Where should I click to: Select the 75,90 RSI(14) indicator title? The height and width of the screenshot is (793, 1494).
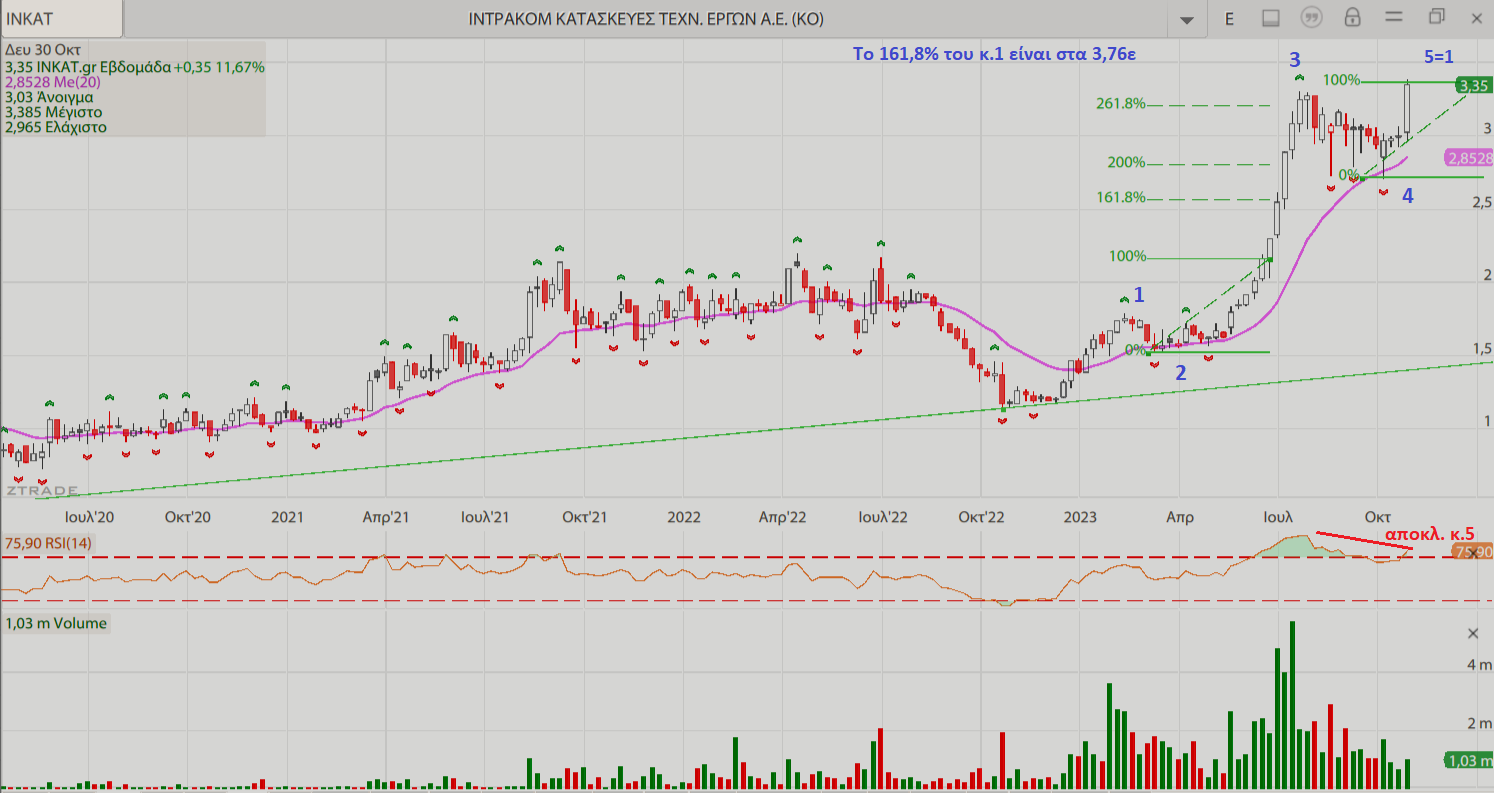pos(48,543)
